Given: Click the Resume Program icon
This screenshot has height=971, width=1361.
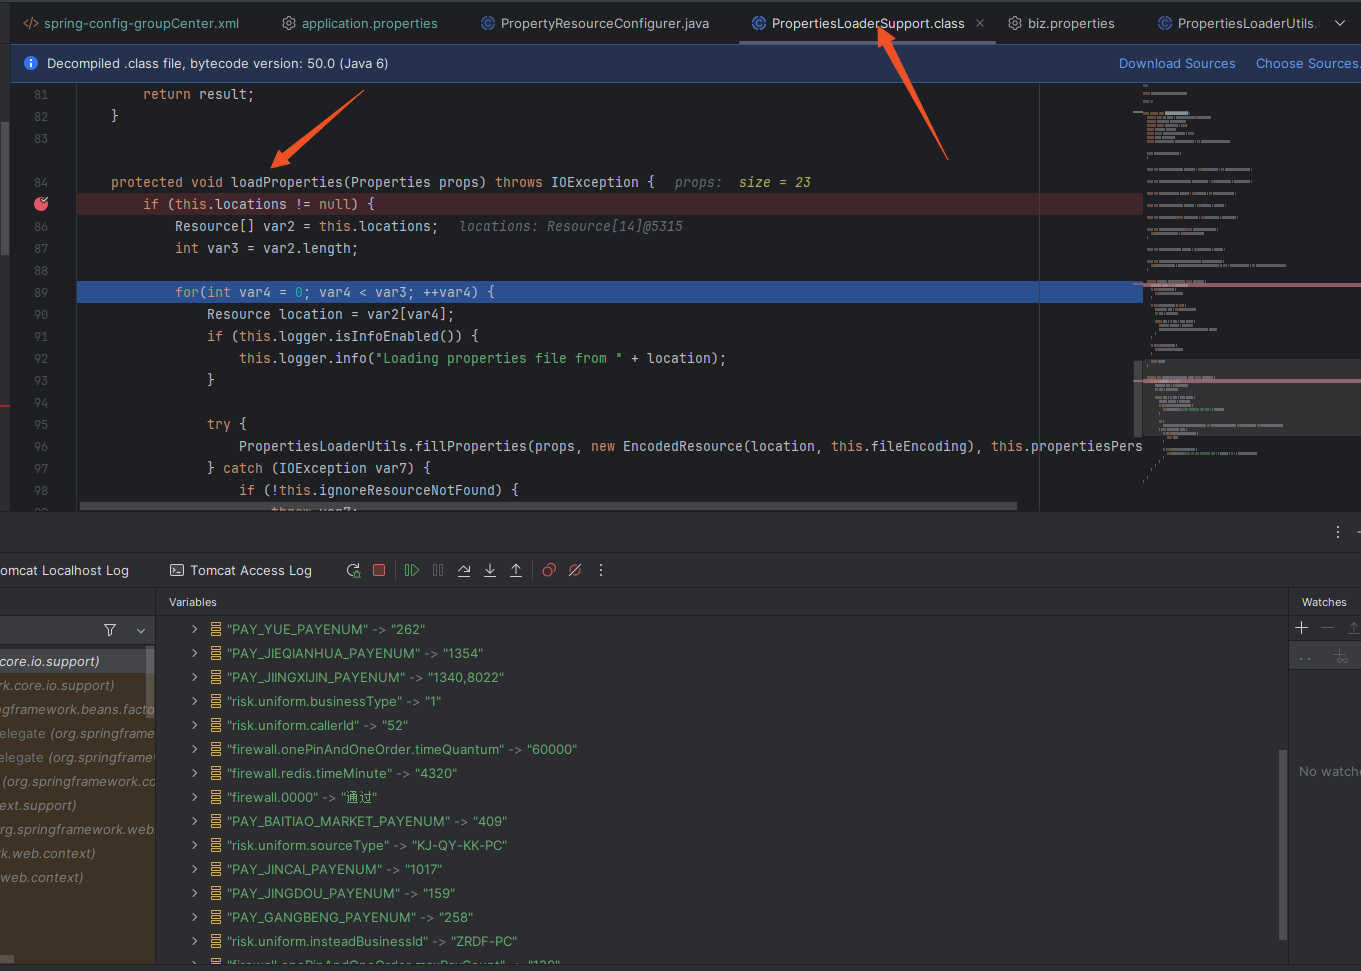Looking at the screenshot, I should (411, 570).
